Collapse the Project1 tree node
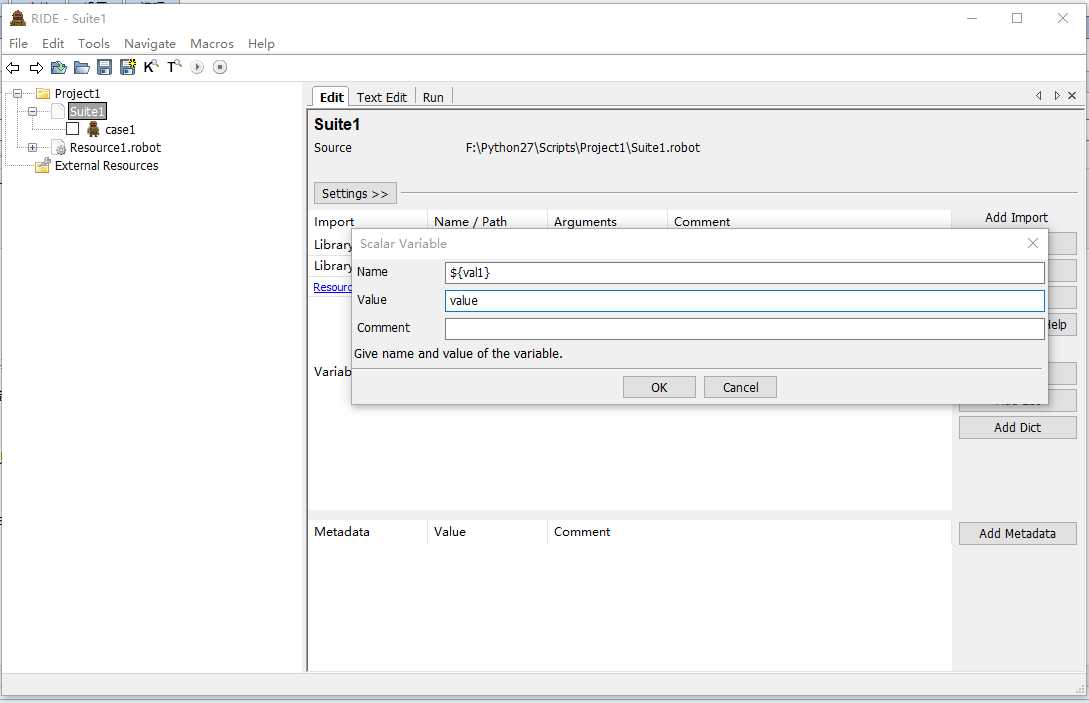 pos(17,93)
